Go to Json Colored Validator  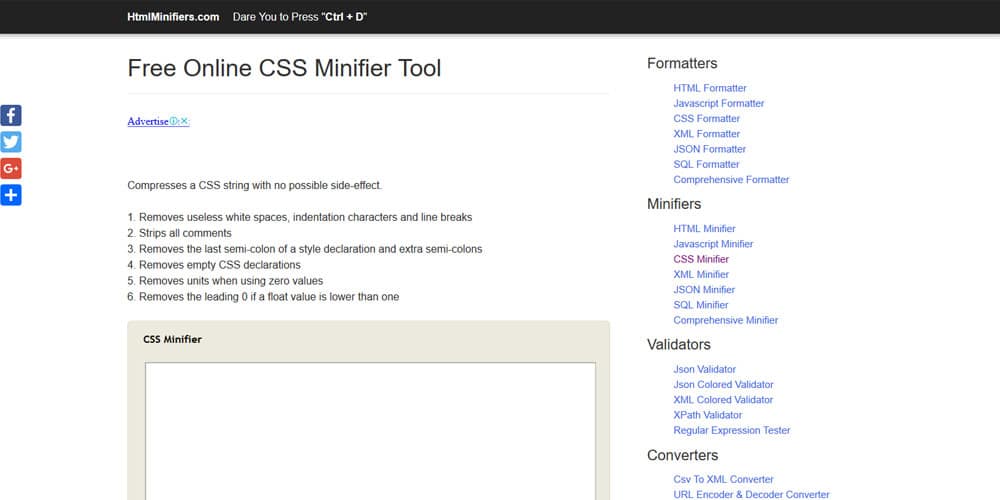click(x=723, y=385)
